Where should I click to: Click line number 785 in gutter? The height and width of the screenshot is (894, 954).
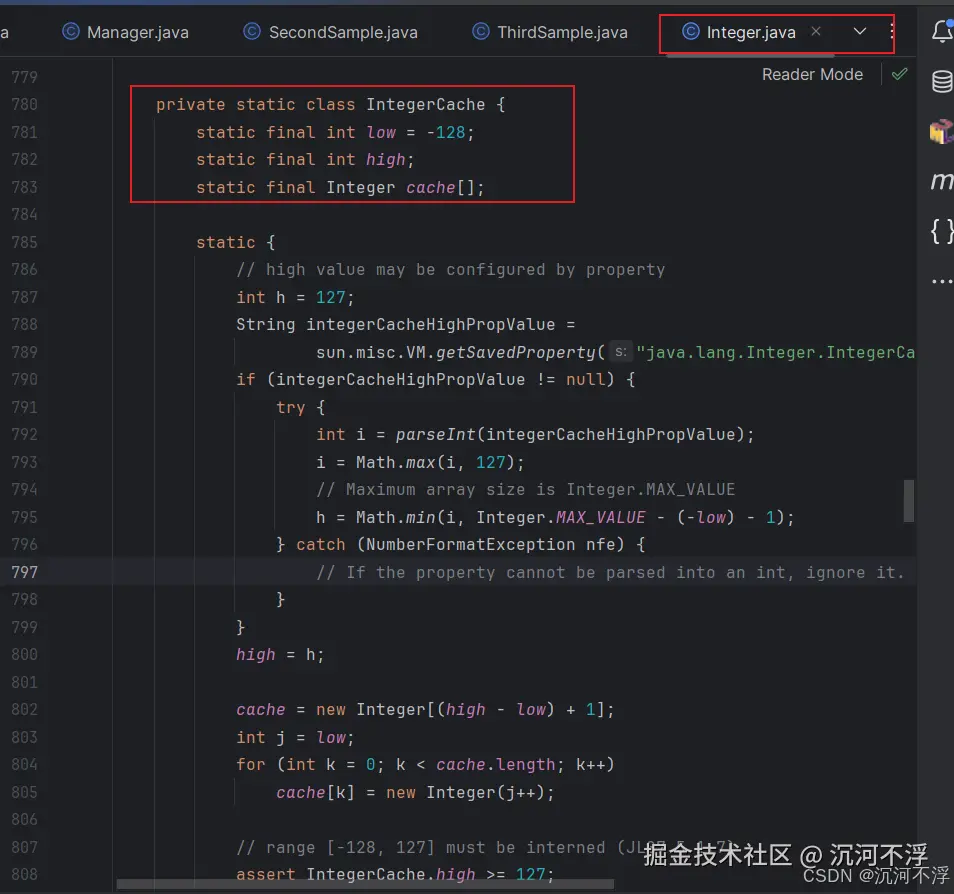point(24,242)
